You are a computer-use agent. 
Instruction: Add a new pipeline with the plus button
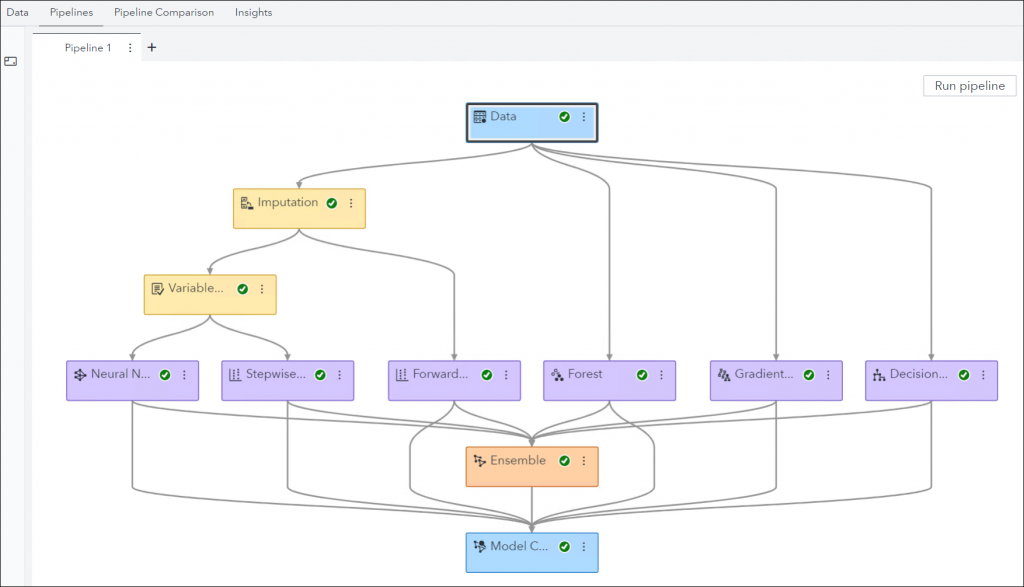pyautogui.click(x=151, y=47)
